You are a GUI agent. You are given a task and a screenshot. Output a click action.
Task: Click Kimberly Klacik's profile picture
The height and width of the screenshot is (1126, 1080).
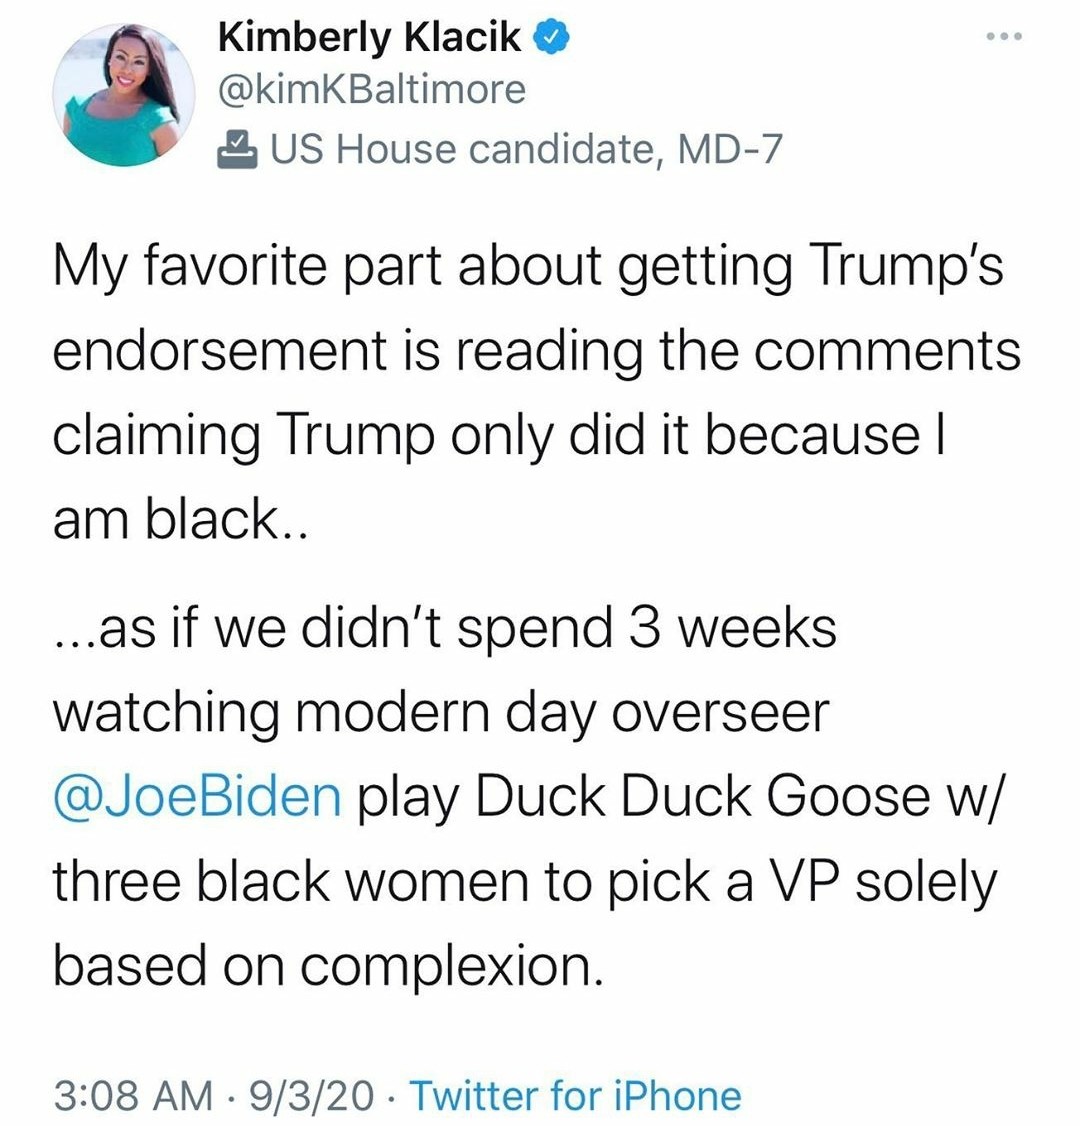[124, 95]
